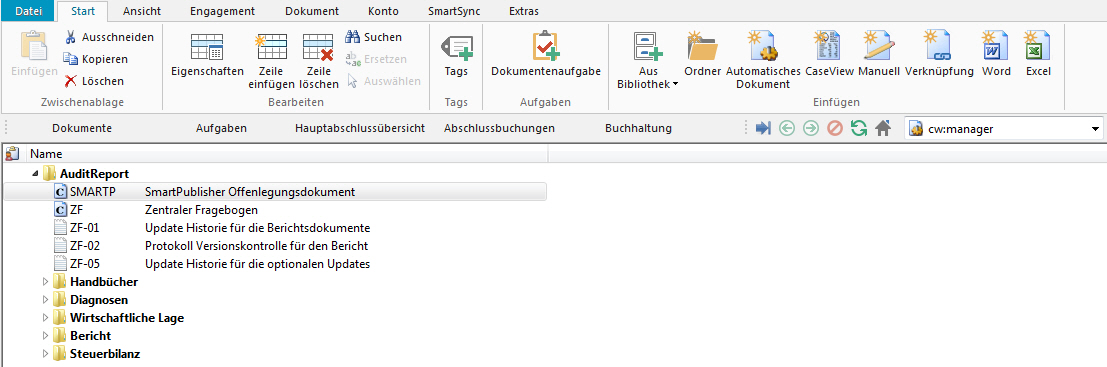1107x367 pixels.
Task: Open the cw:manager combo box dropdown
Action: 1095,128
